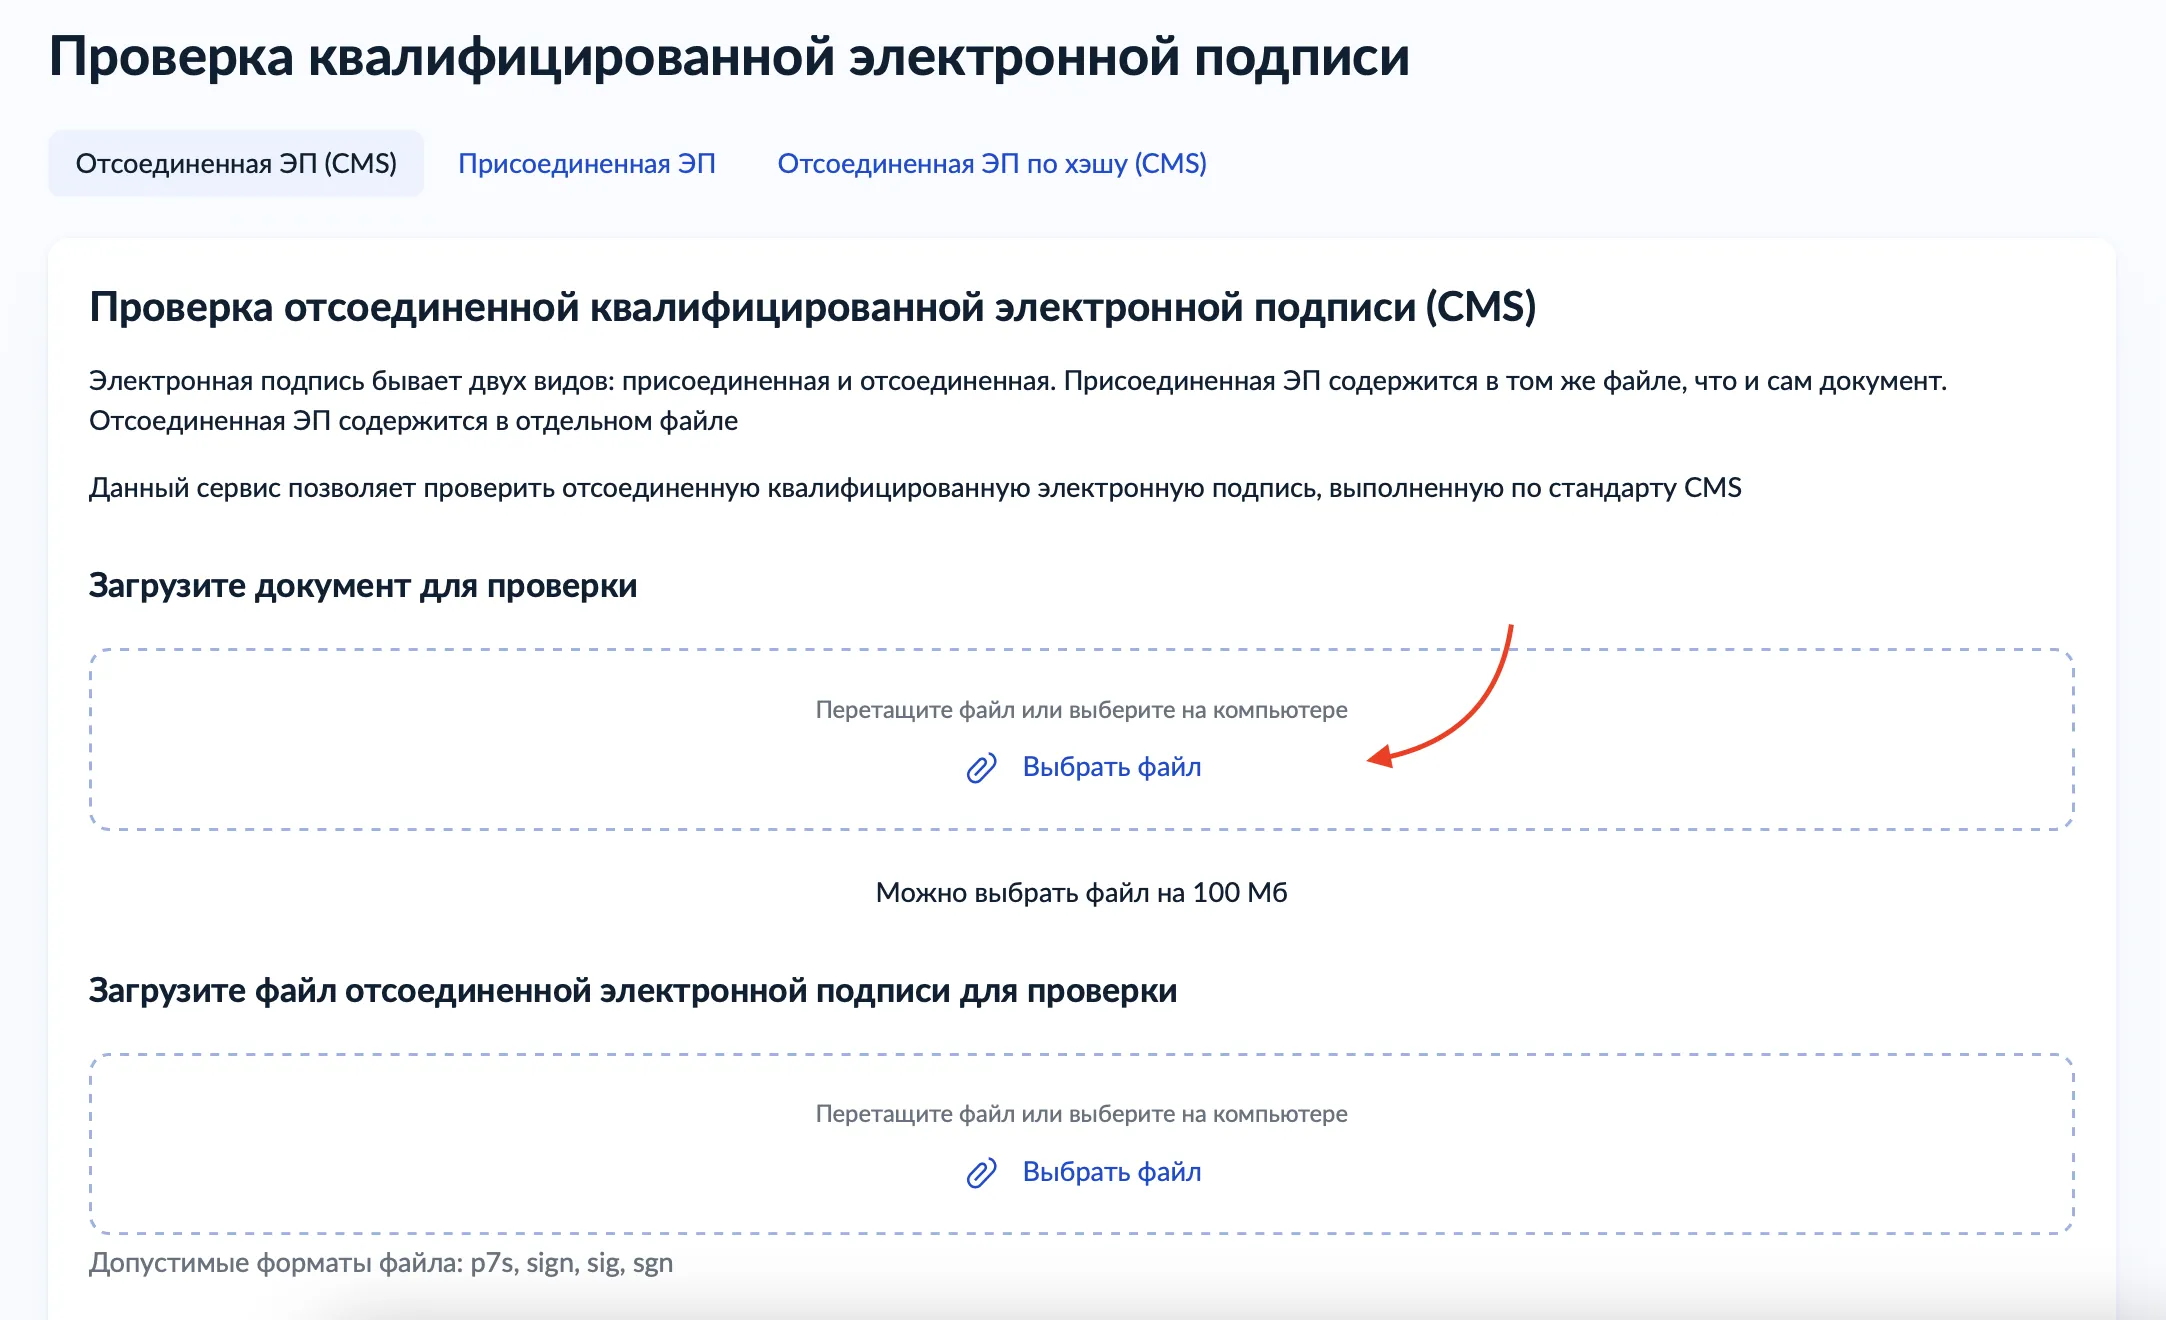Click the 'Загрузите документ для проверки' heading

tap(363, 586)
